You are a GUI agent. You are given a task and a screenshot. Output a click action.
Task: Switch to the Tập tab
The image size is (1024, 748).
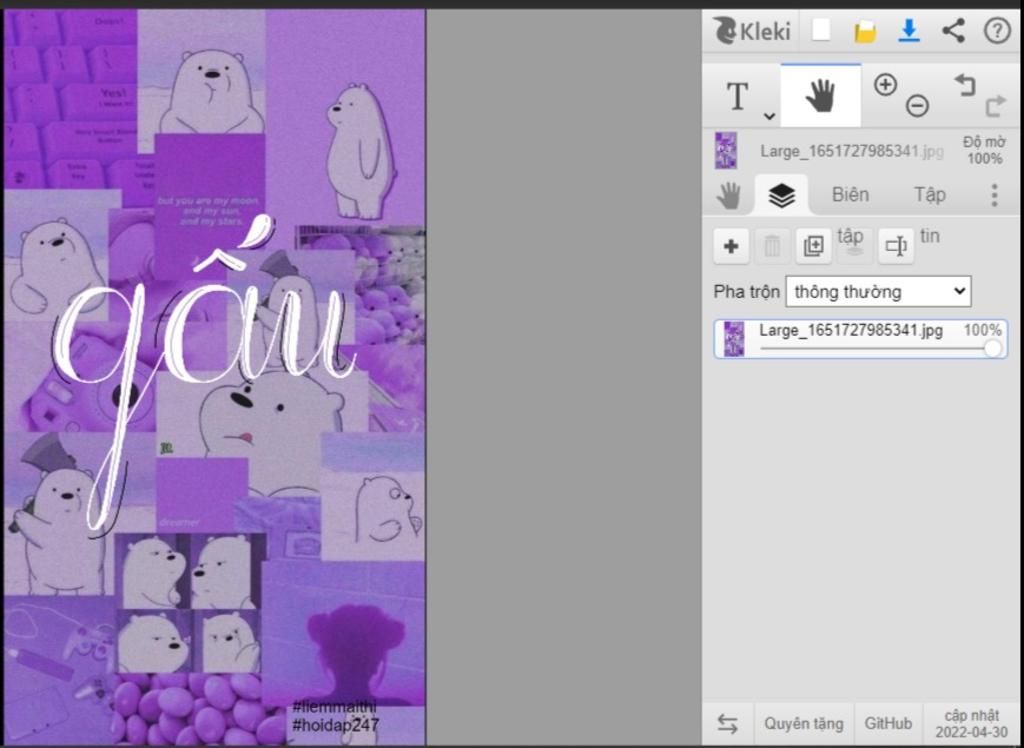point(929,195)
